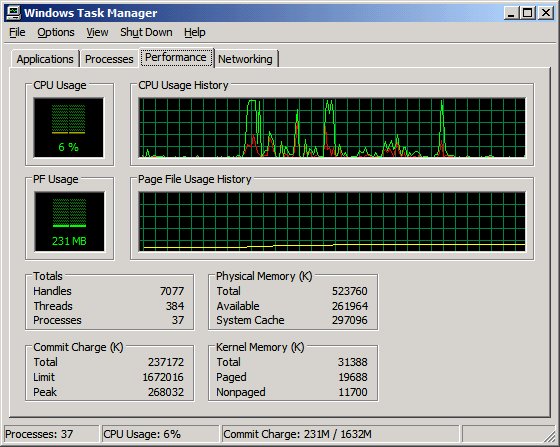The image size is (560, 447).
Task: Click the 'System Cache' label
Action: click(250, 320)
